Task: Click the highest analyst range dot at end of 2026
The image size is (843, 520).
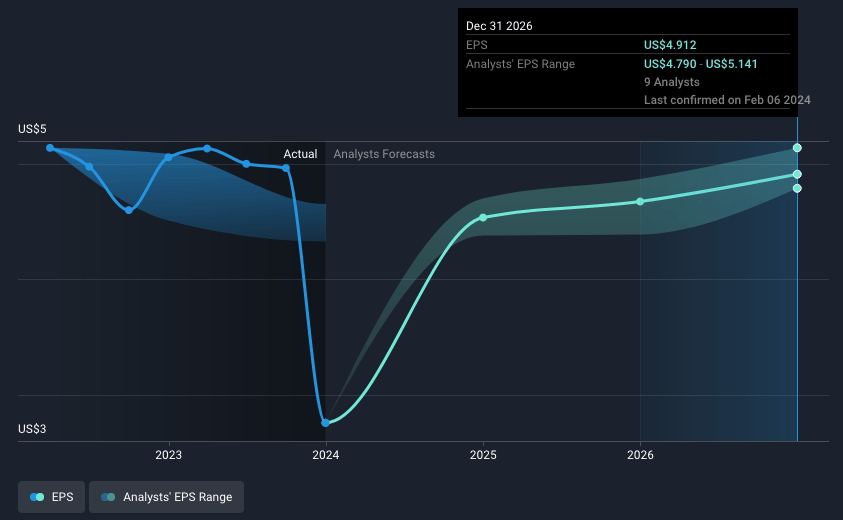Action: (x=797, y=148)
